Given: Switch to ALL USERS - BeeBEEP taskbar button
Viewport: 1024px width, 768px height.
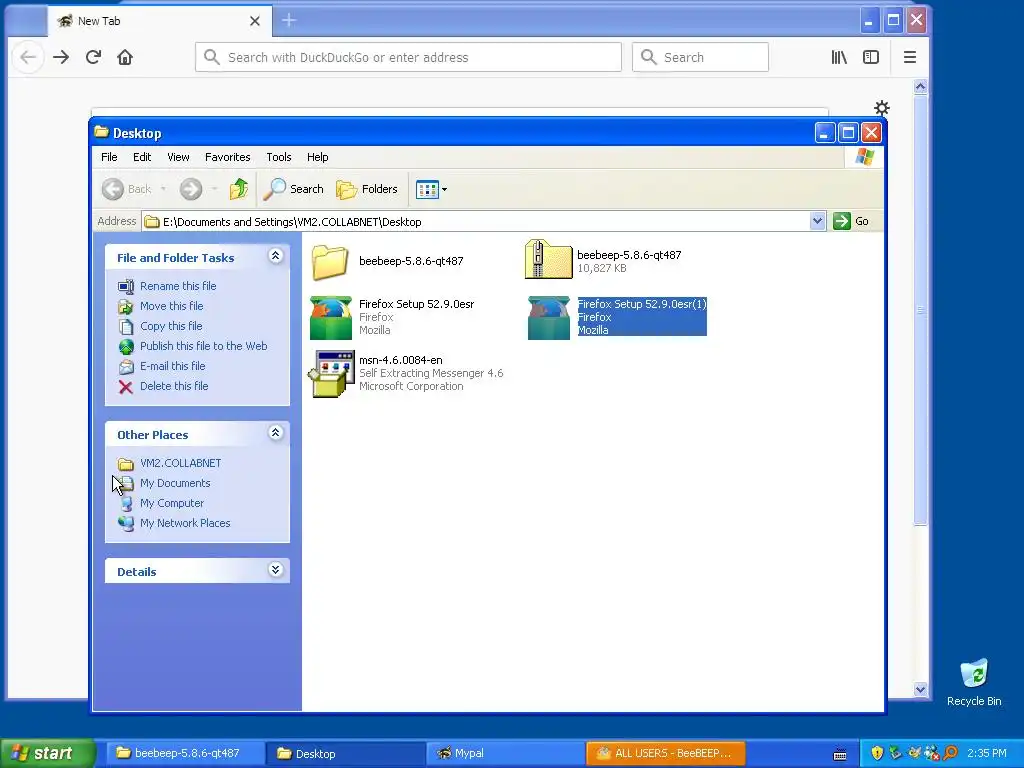Looking at the screenshot, I should [666, 753].
